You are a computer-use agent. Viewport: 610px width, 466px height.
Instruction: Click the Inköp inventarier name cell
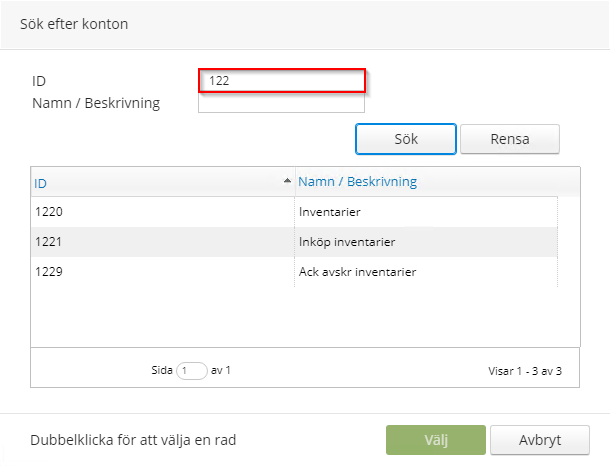click(x=347, y=242)
